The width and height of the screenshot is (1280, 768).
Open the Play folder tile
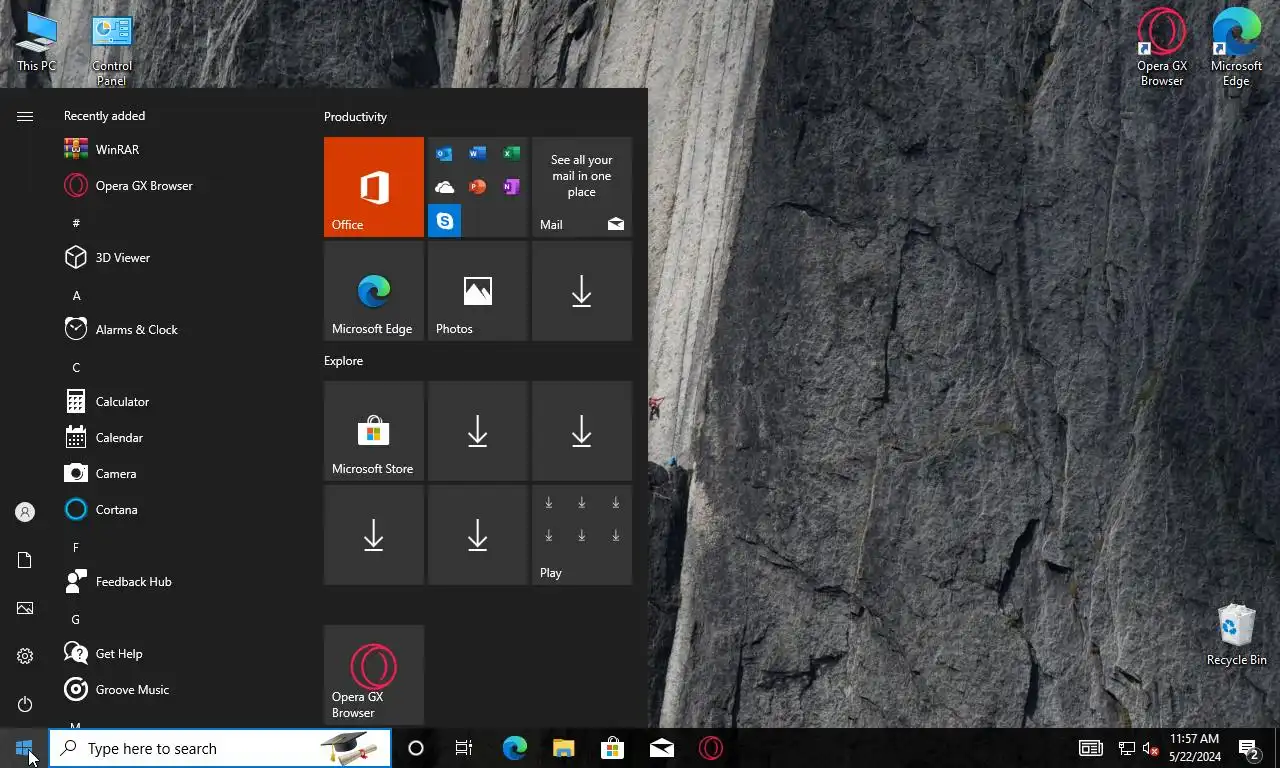pyautogui.click(x=582, y=535)
